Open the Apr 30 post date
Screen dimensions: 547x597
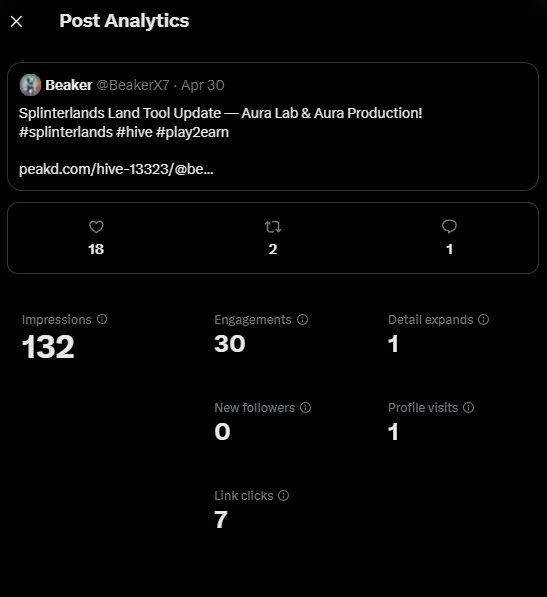click(203, 85)
